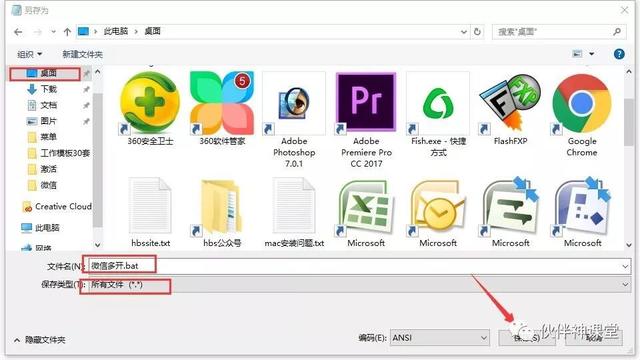Refresh the current folder listing

477,31
